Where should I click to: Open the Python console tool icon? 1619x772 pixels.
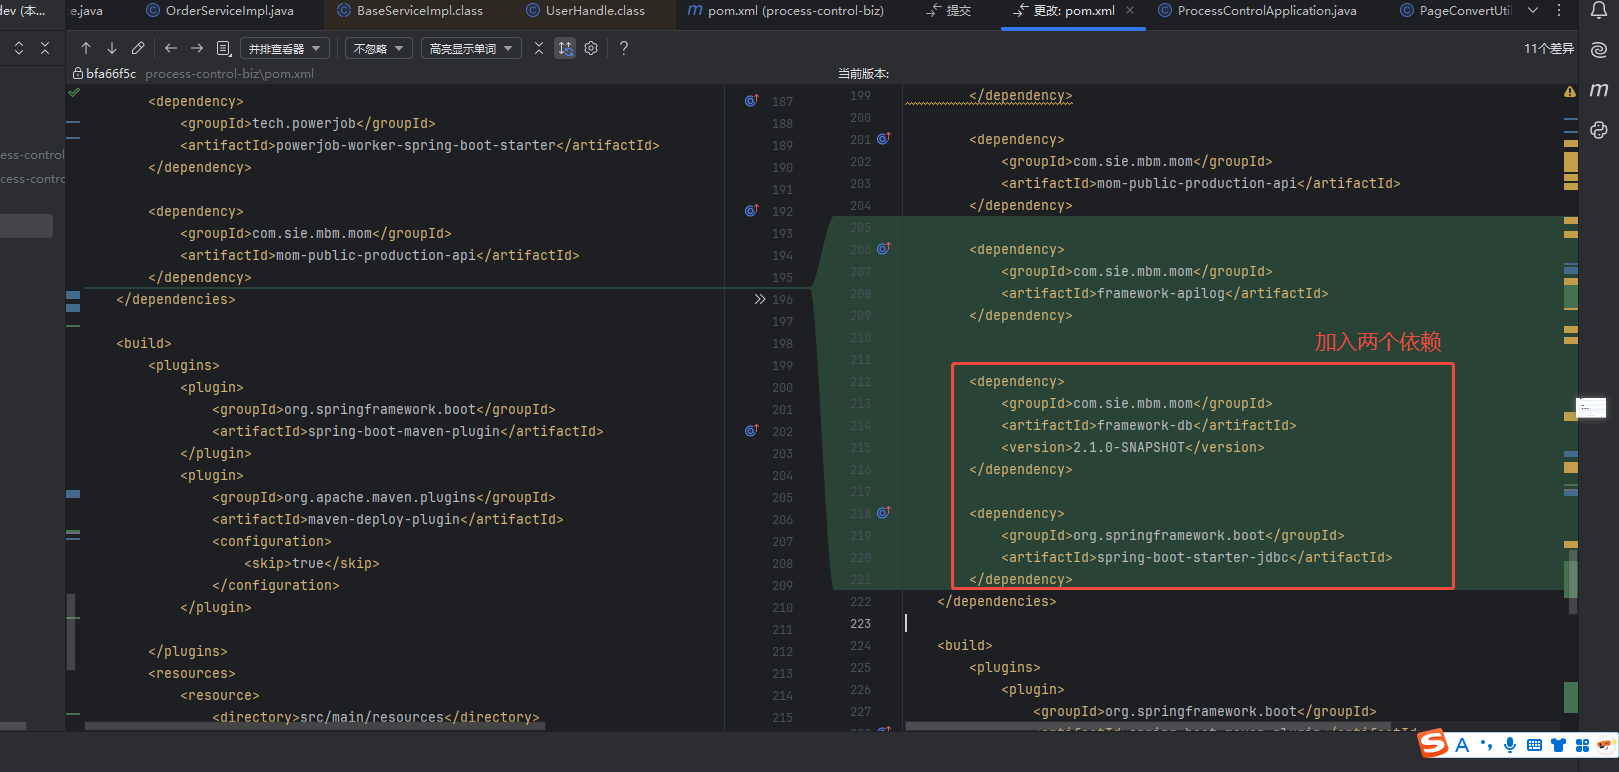pyautogui.click(x=1599, y=130)
